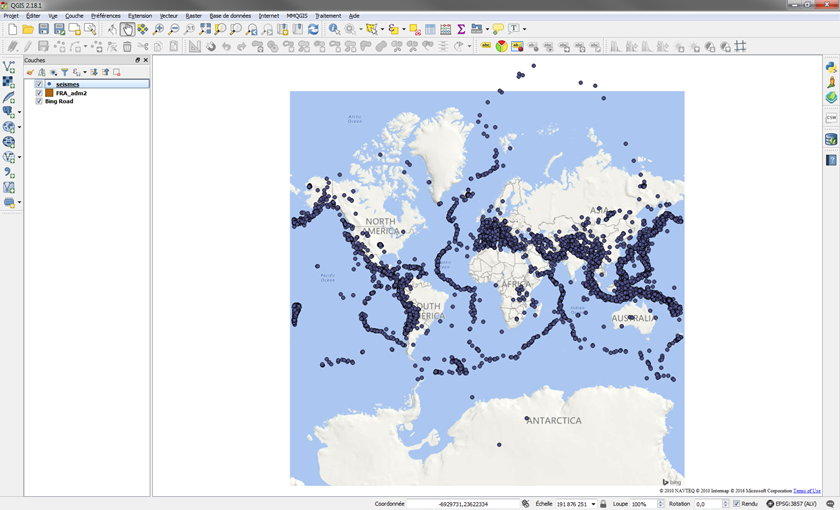
Task: Open the MMQGIS menu
Action: [297, 16]
